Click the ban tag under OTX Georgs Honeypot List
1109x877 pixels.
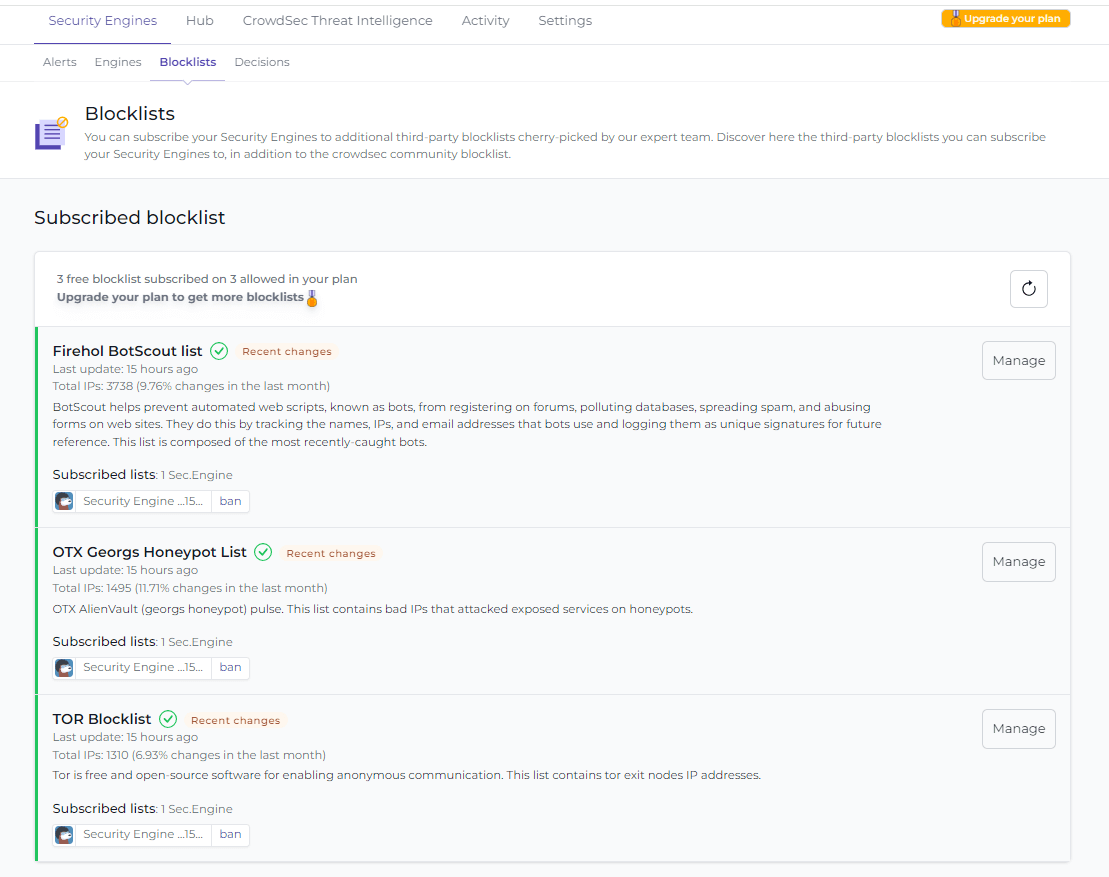click(230, 667)
